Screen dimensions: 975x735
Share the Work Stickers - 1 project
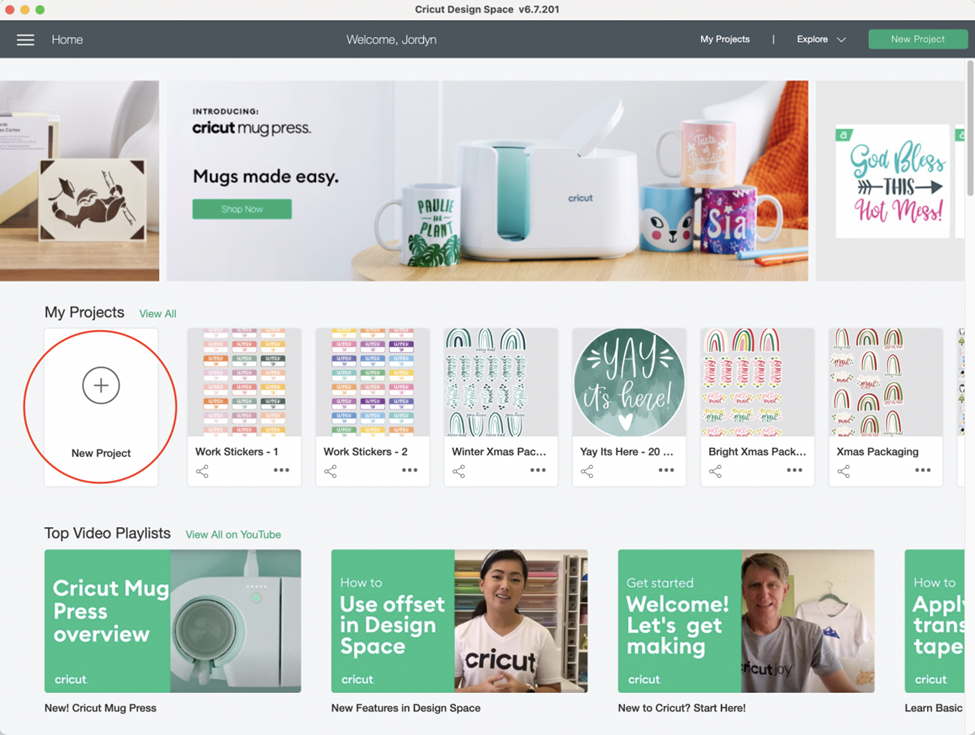click(202, 471)
